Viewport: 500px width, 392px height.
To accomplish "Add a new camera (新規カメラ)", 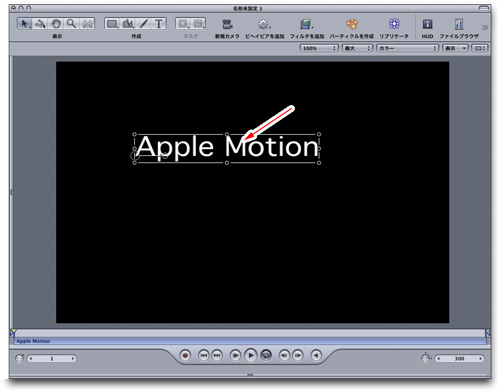I will coord(227,24).
